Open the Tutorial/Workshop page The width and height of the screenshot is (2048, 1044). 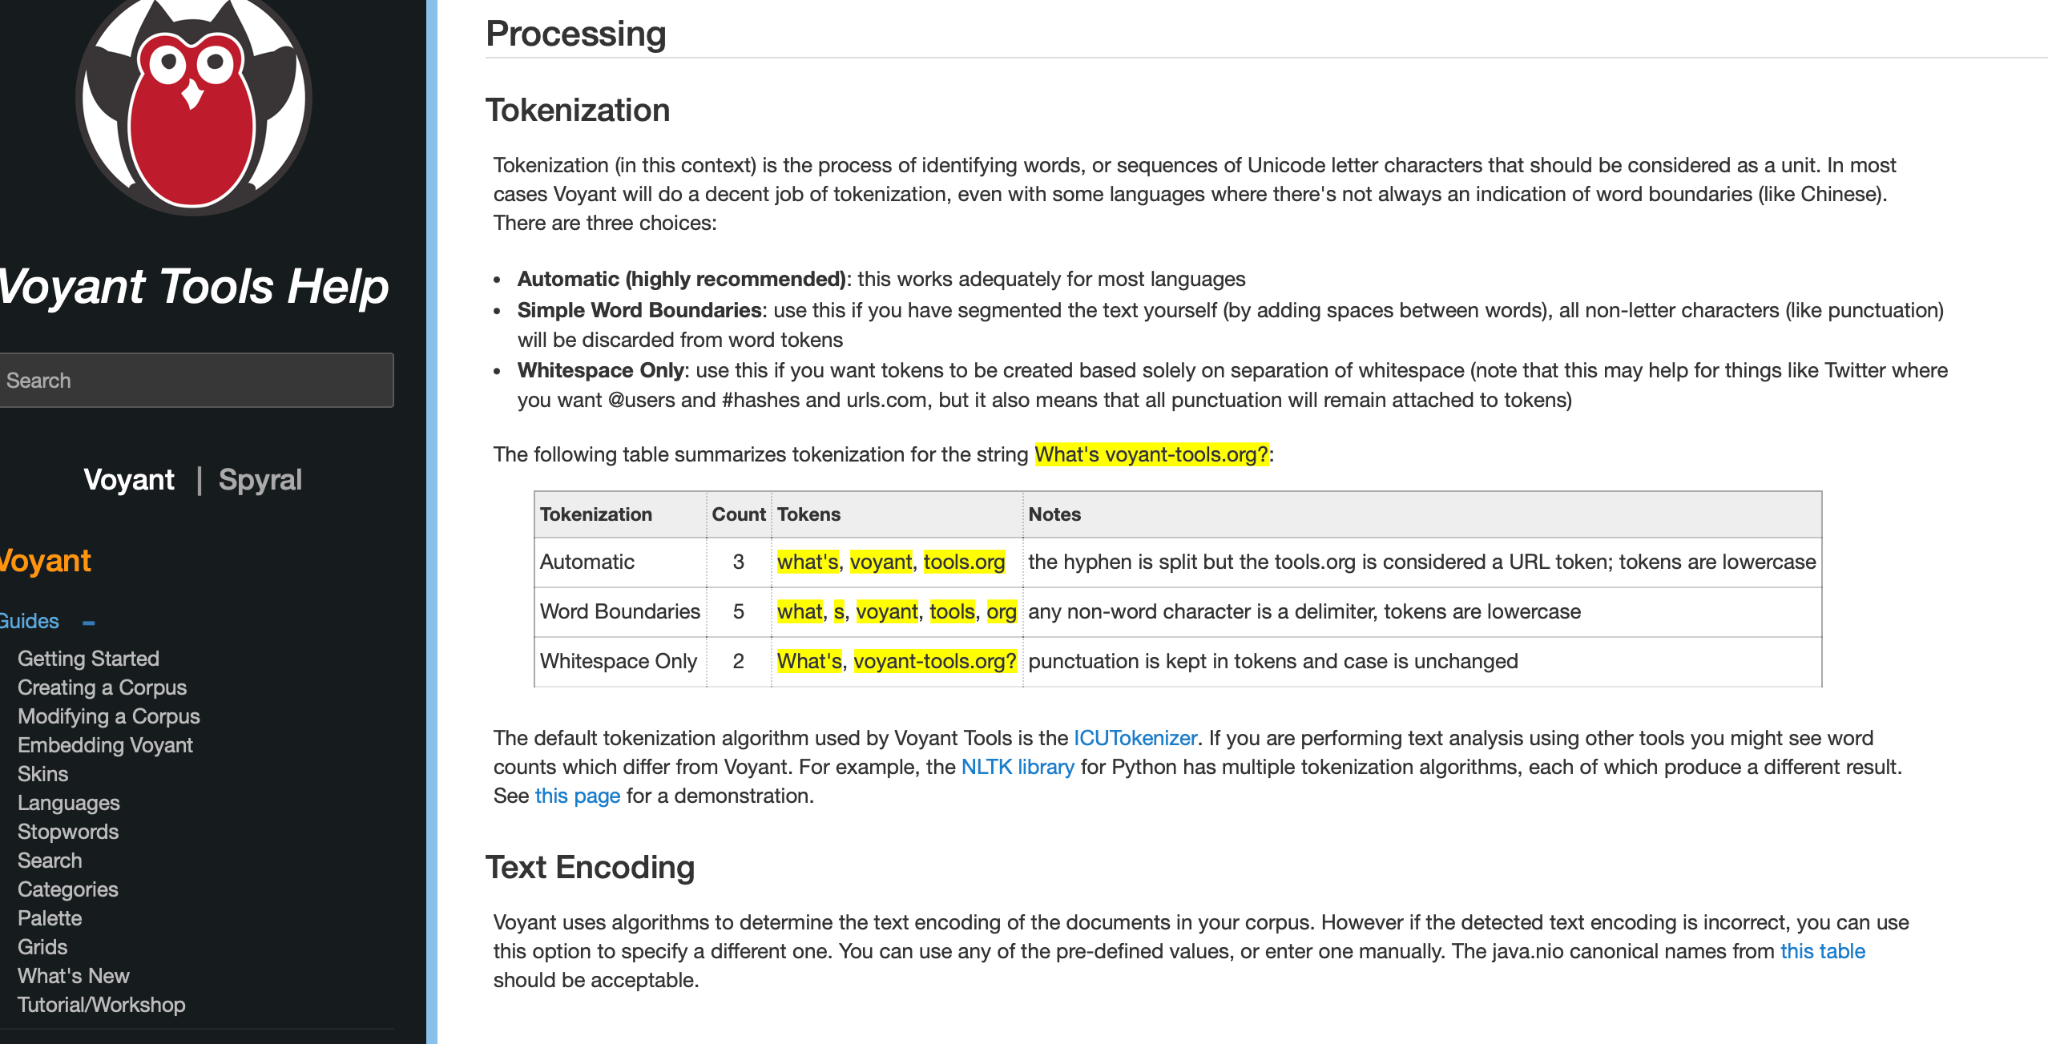[101, 1005]
